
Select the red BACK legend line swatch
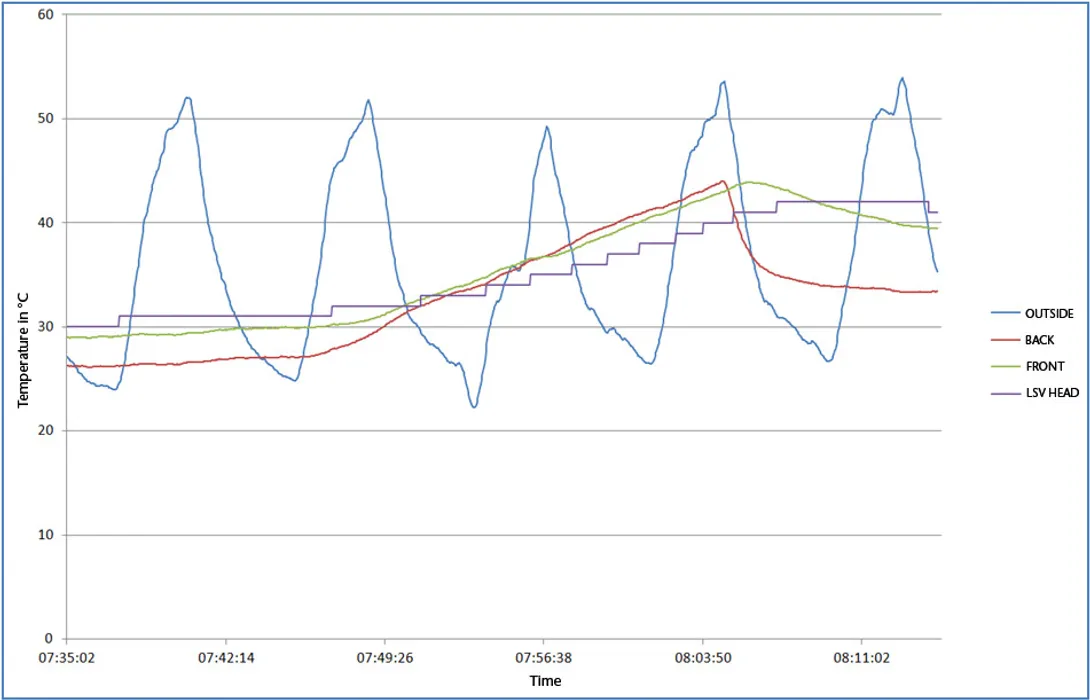1004,340
